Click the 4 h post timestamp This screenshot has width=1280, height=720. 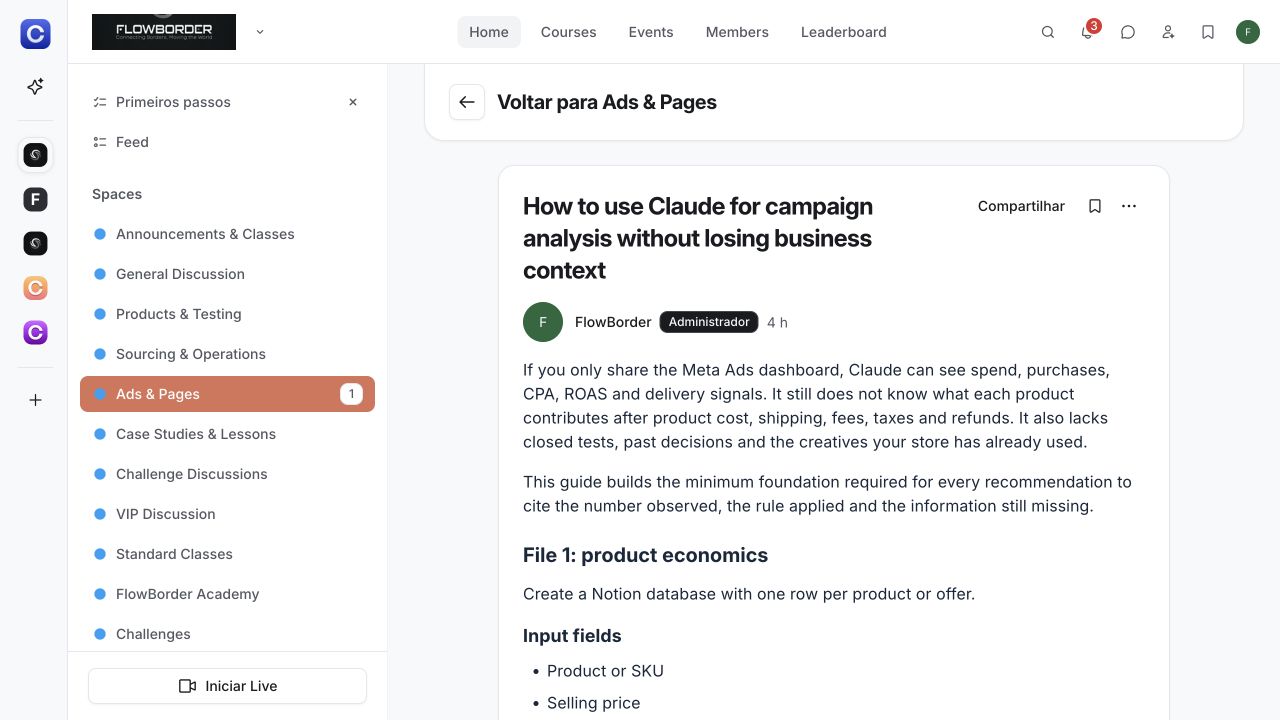click(x=777, y=322)
